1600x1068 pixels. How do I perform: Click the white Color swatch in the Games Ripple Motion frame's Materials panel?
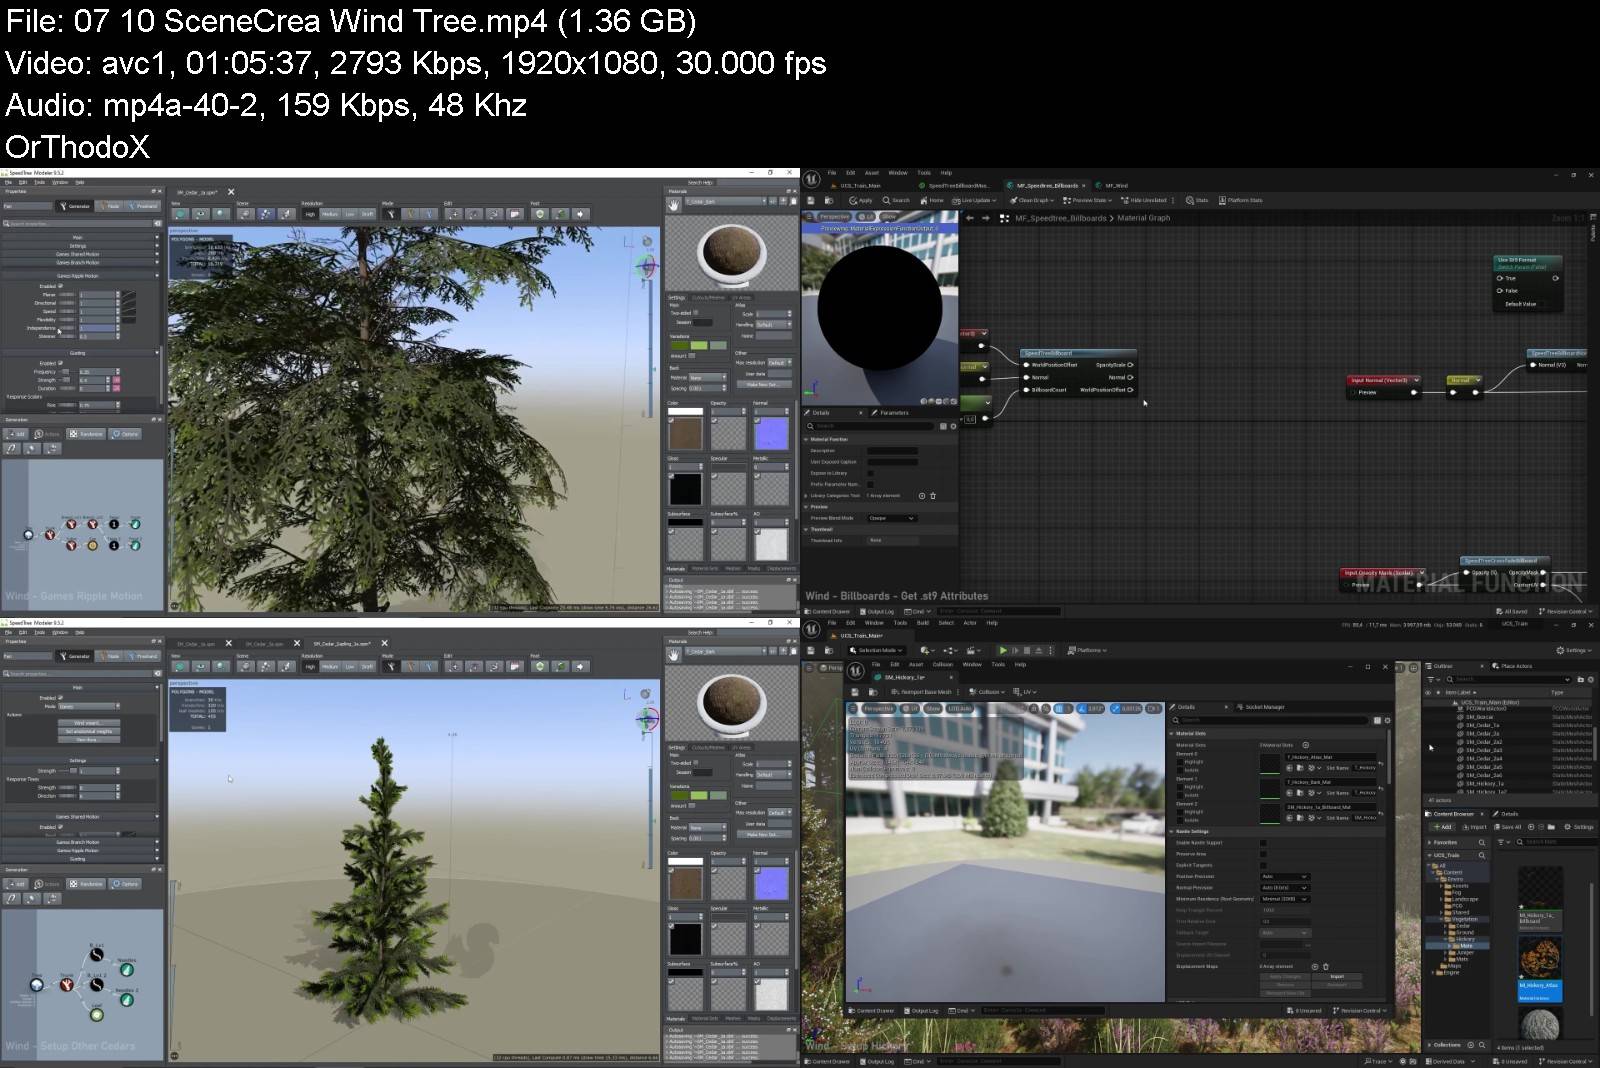pyautogui.click(x=685, y=411)
